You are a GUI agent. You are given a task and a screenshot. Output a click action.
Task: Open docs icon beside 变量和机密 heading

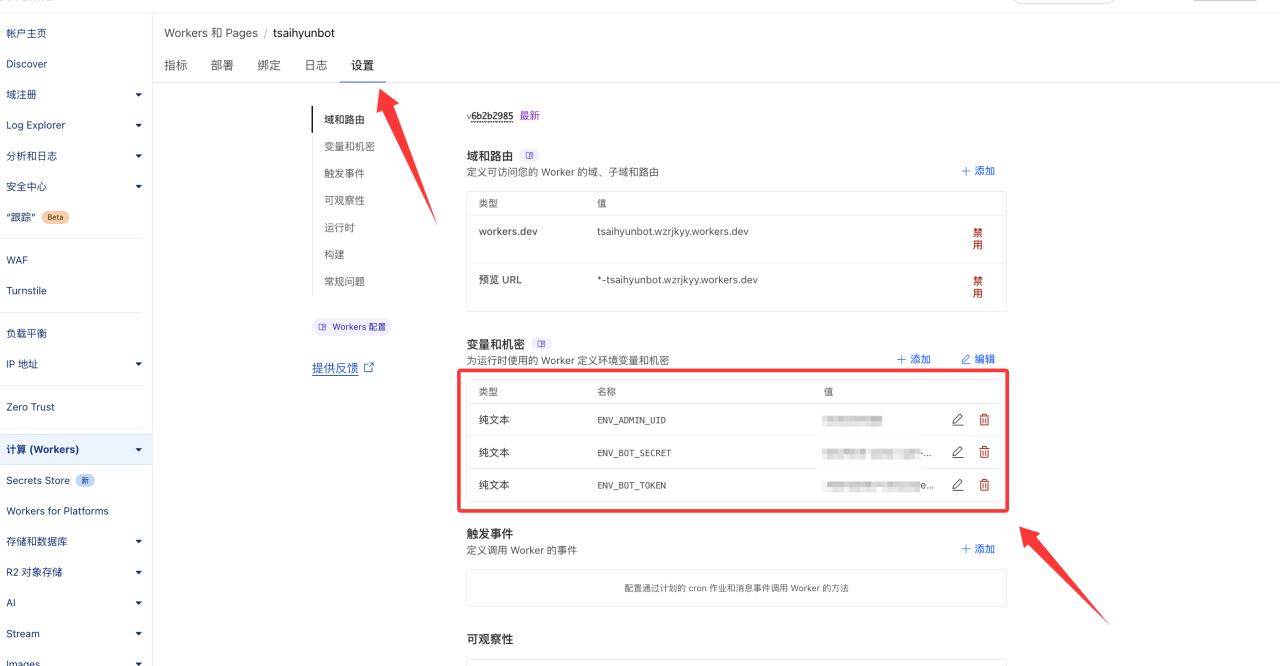tap(542, 344)
